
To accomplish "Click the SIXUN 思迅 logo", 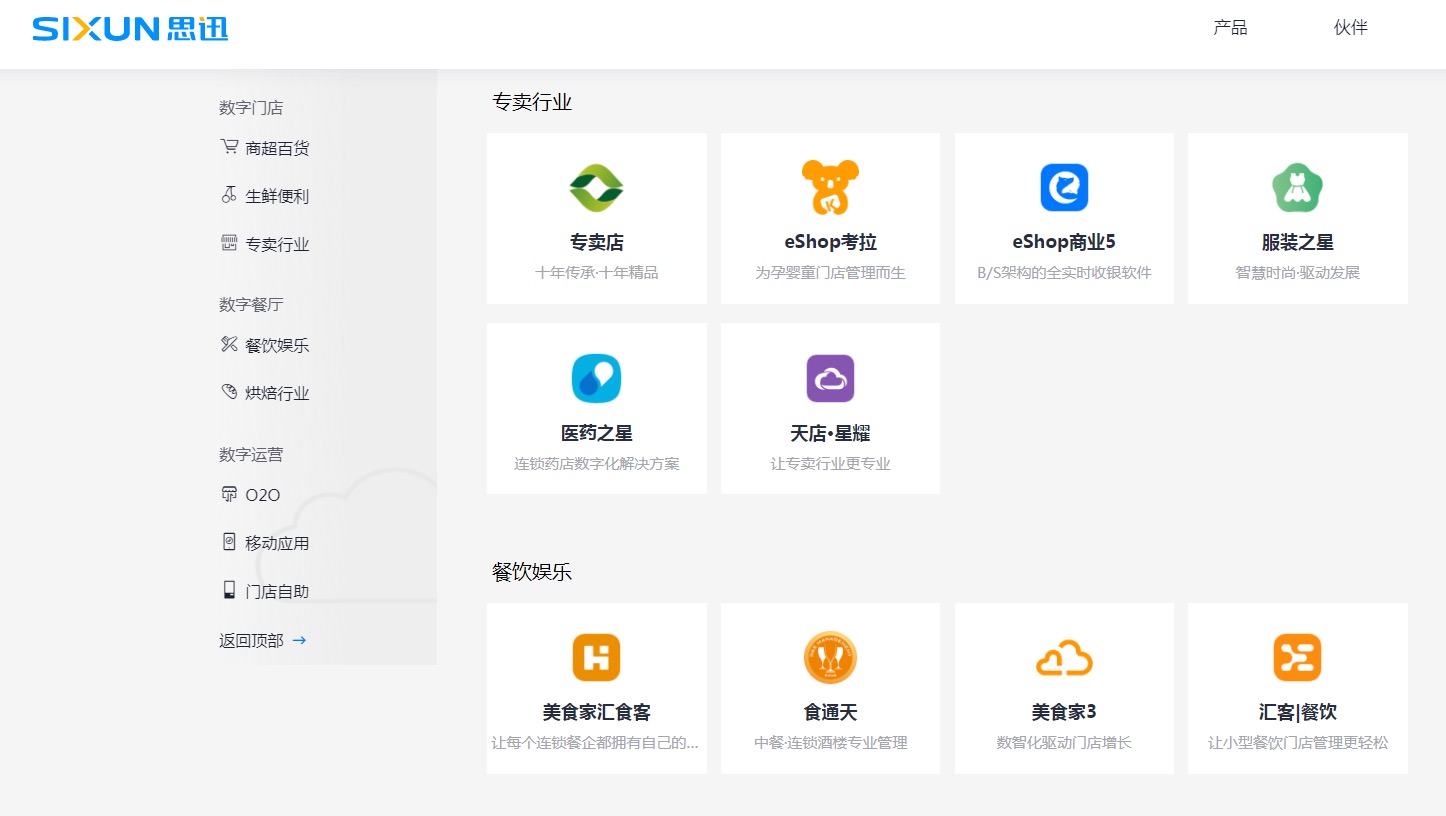I will pos(130,28).
